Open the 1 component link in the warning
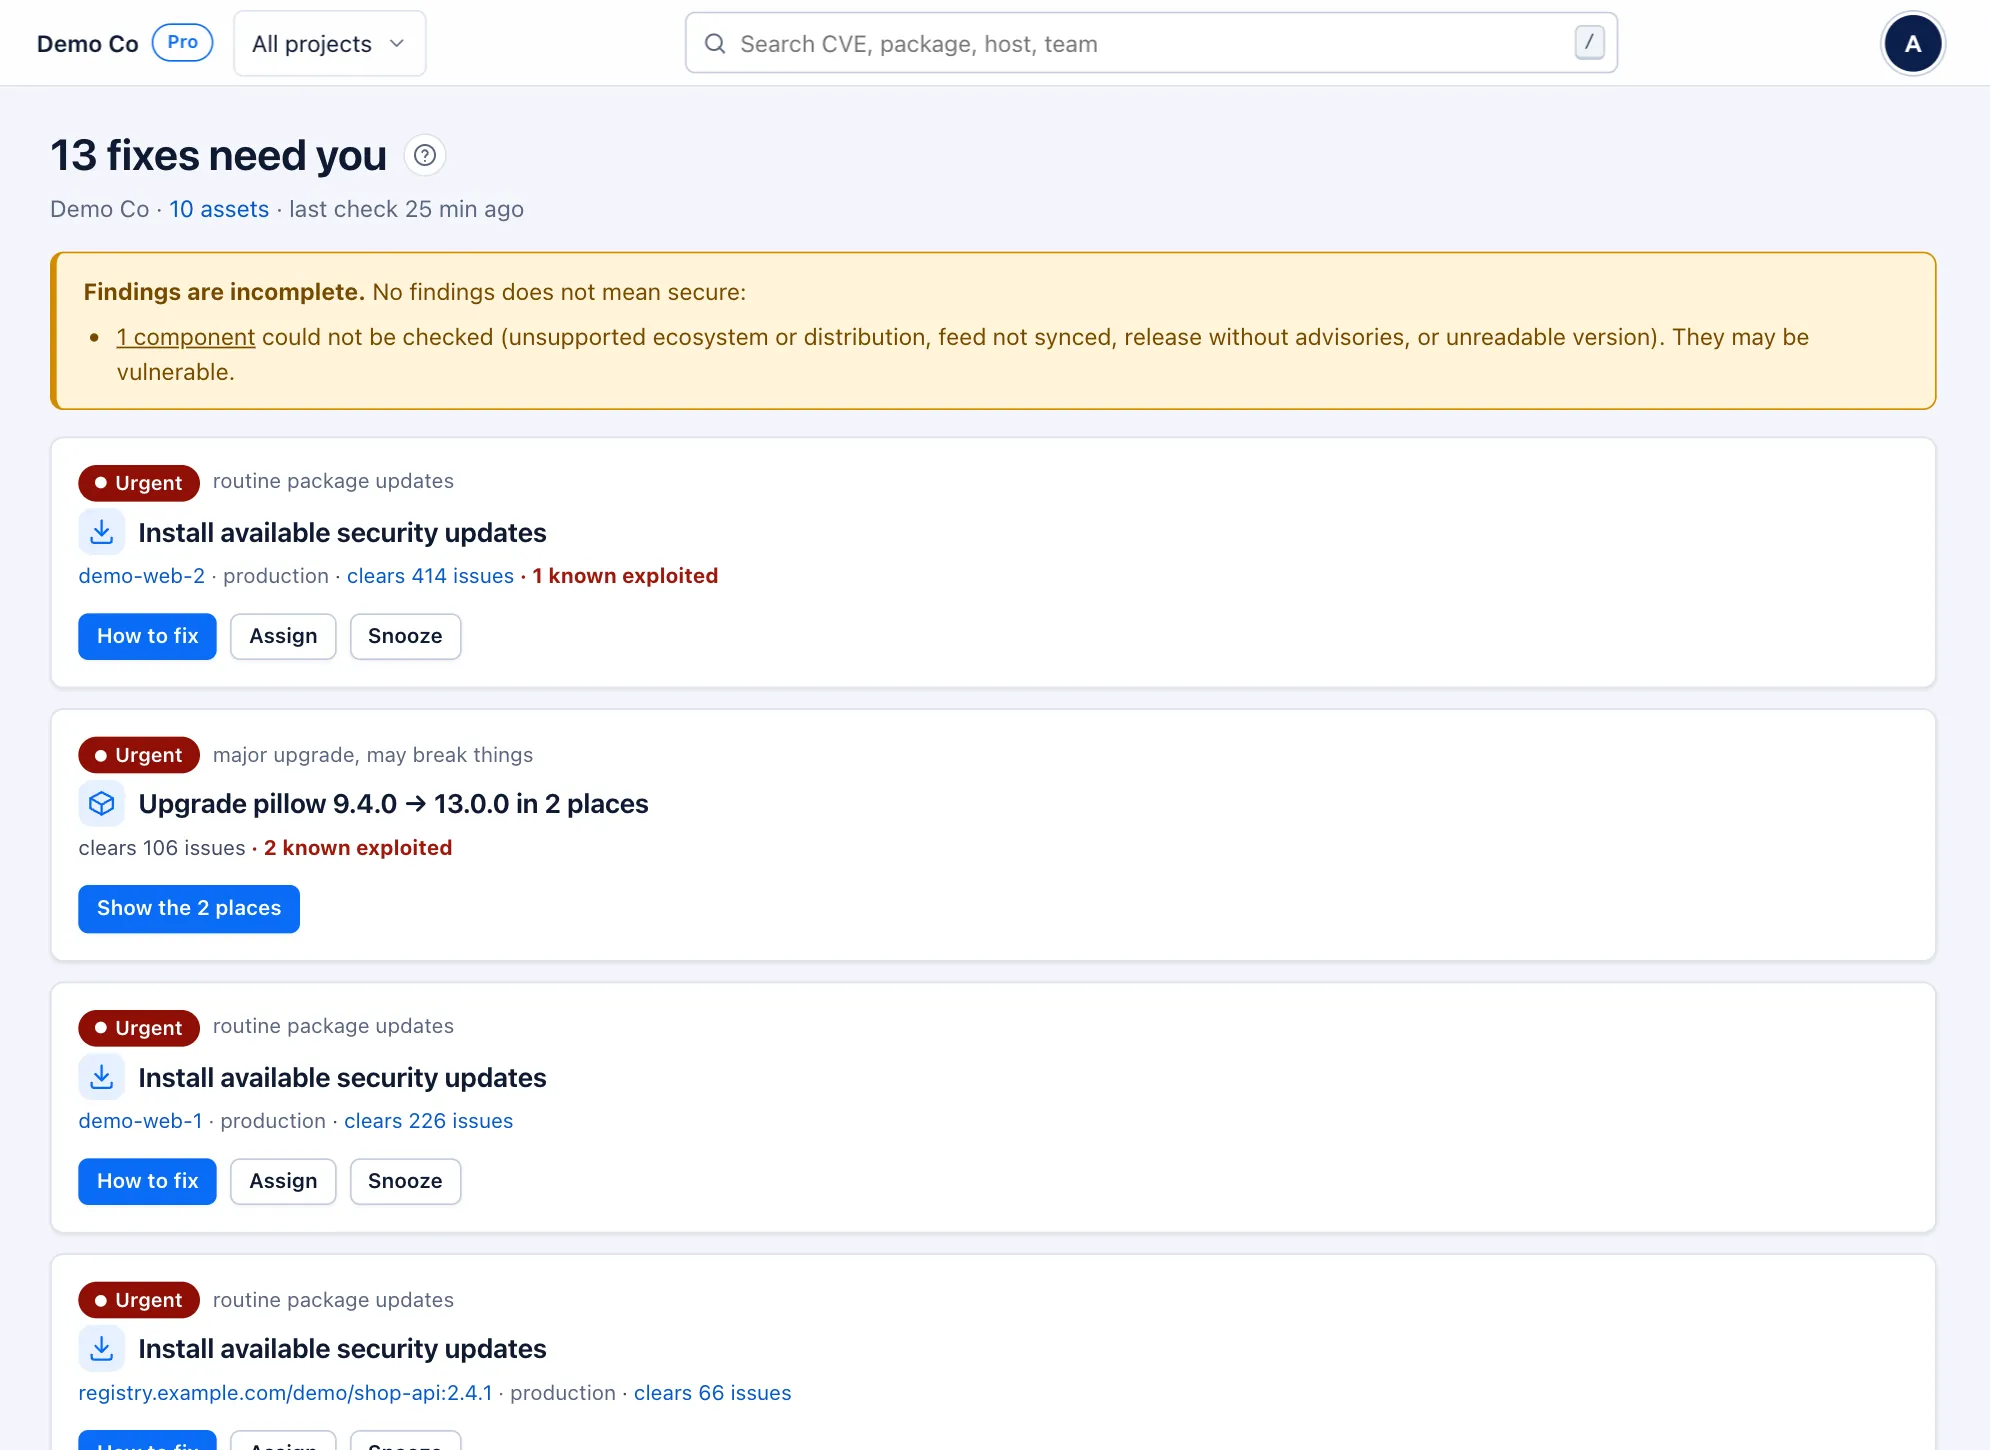The image size is (1990, 1450). pos(186,337)
